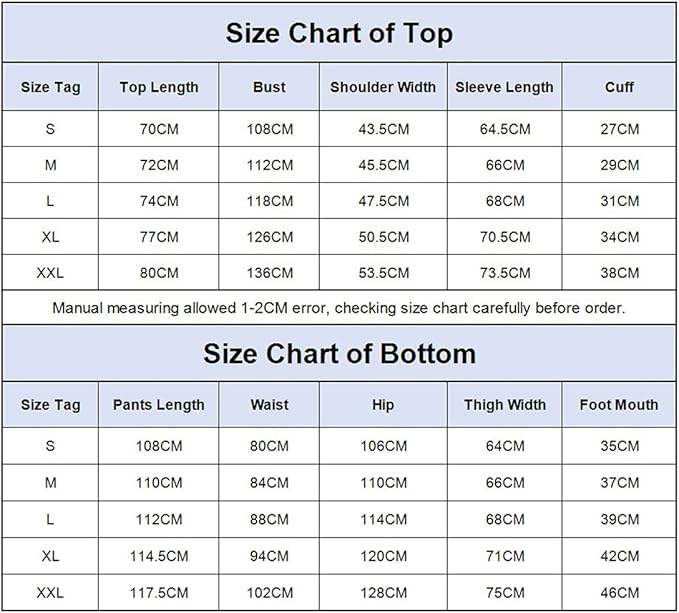Image resolution: width=679 pixels, height=613 pixels.
Task: Click the Pants Length column header
Action: pos(159,405)
